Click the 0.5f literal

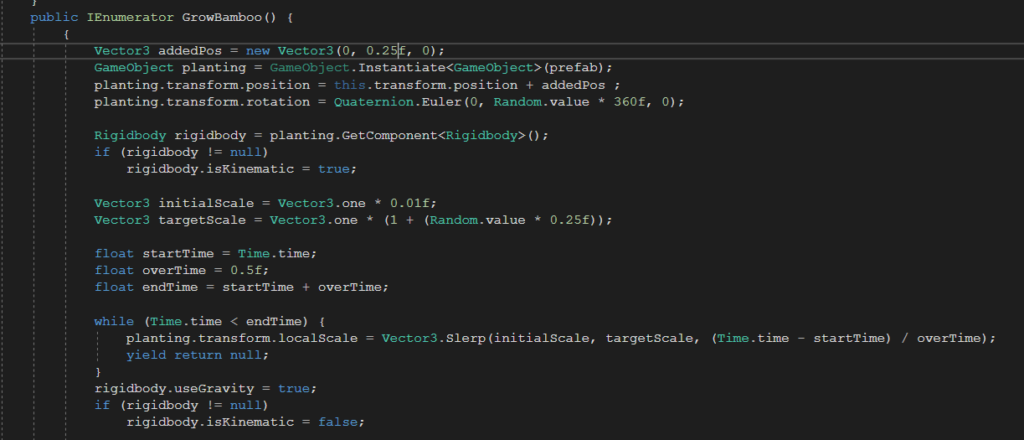tap(246, 270)
